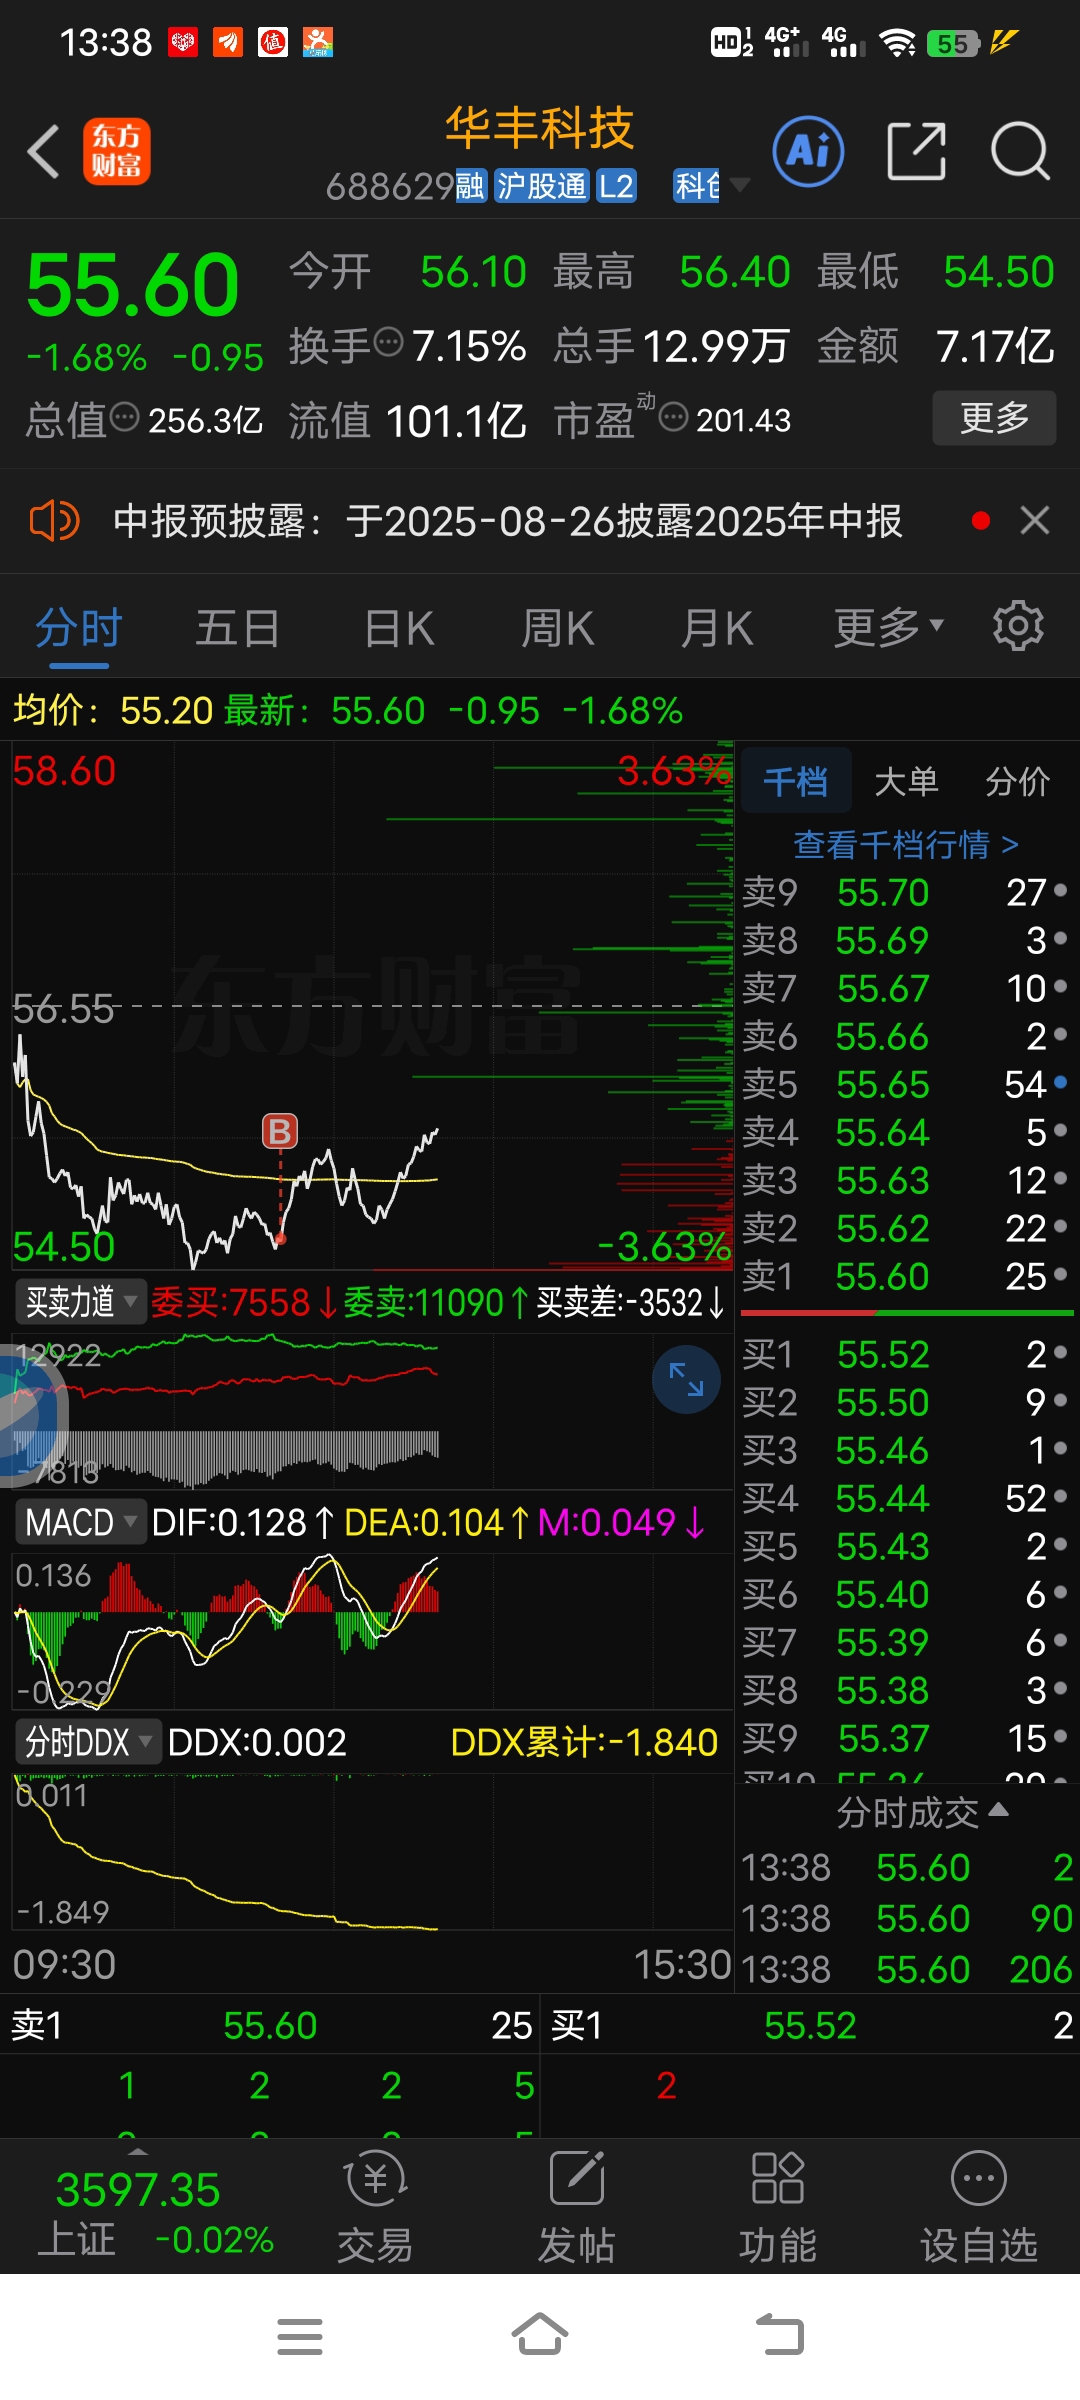
Task: Open 交易 trade icon
Action: click(x=375, y=2207)
